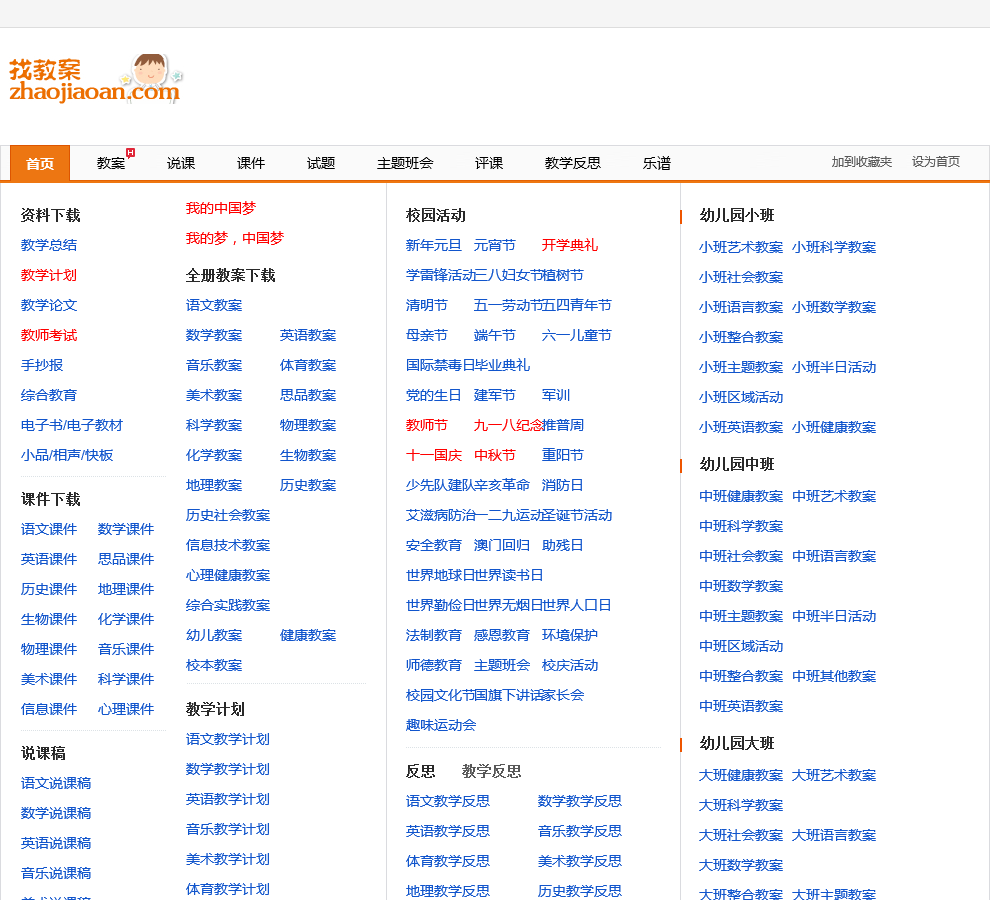
Task: Click 设为首页 link
Action: (x=936, y=162)
